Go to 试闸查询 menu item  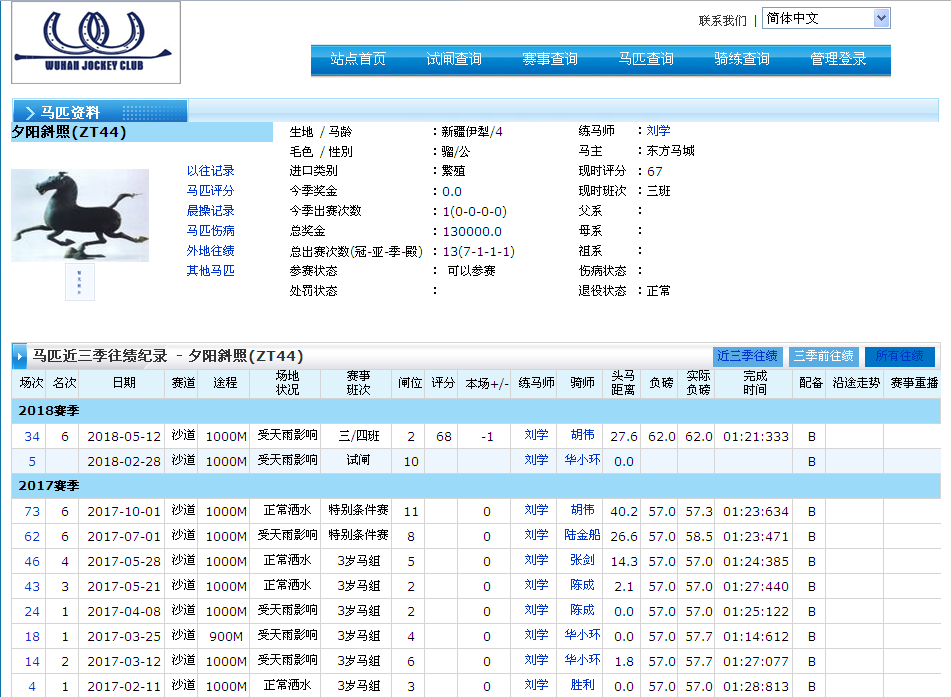click(x=454, y=60)
